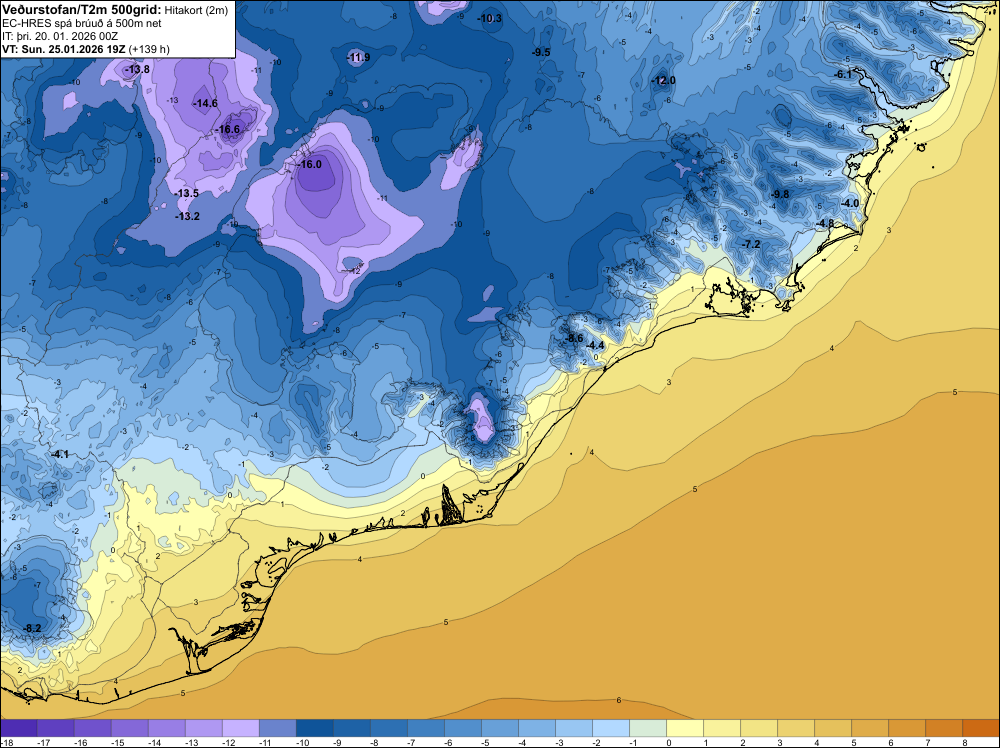
Task: Click the bold -6.1 temperature label
Action: 843,75
